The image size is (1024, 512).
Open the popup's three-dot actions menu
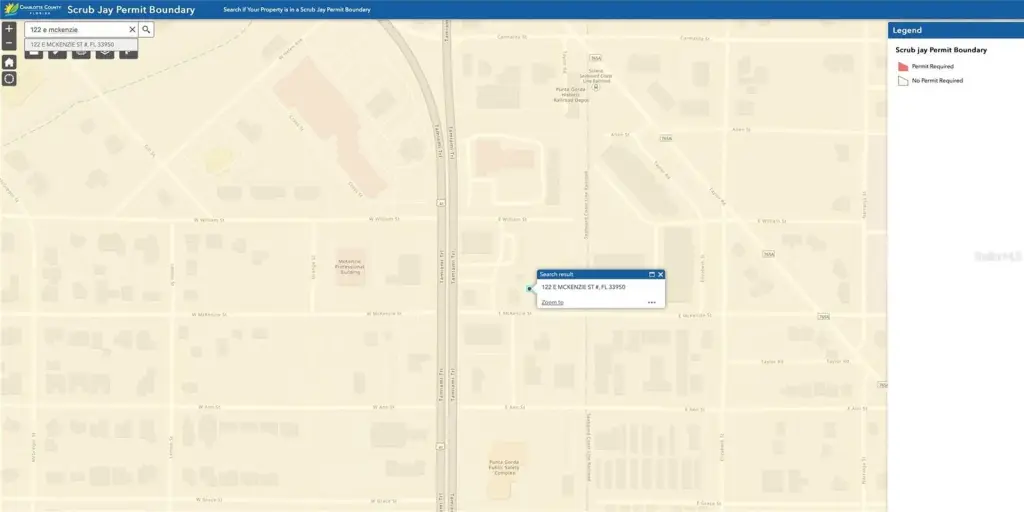652,302
